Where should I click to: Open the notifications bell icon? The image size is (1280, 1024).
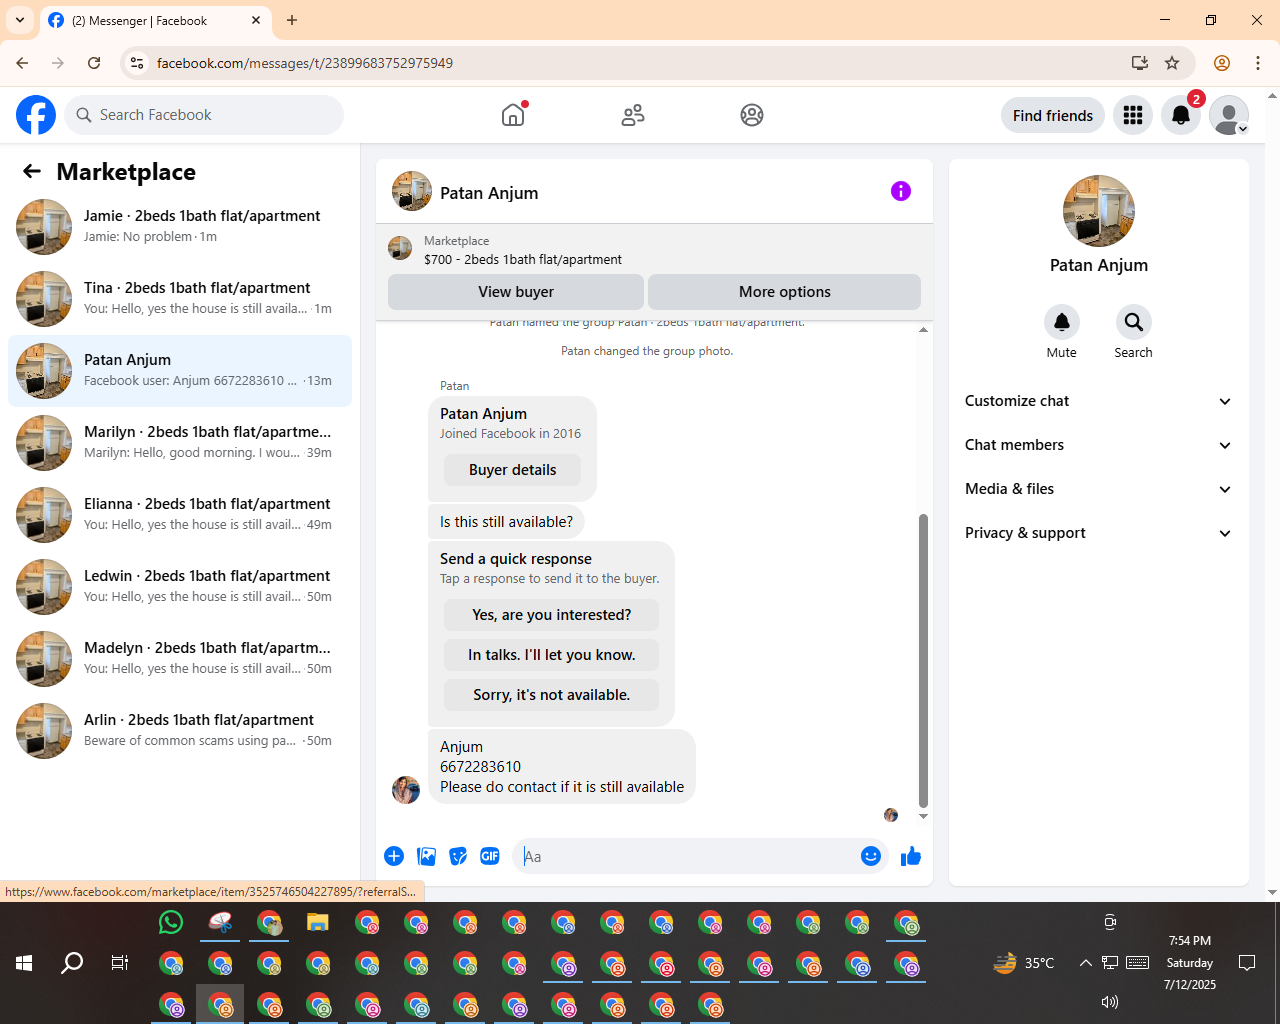click(x=1181, y=115)
